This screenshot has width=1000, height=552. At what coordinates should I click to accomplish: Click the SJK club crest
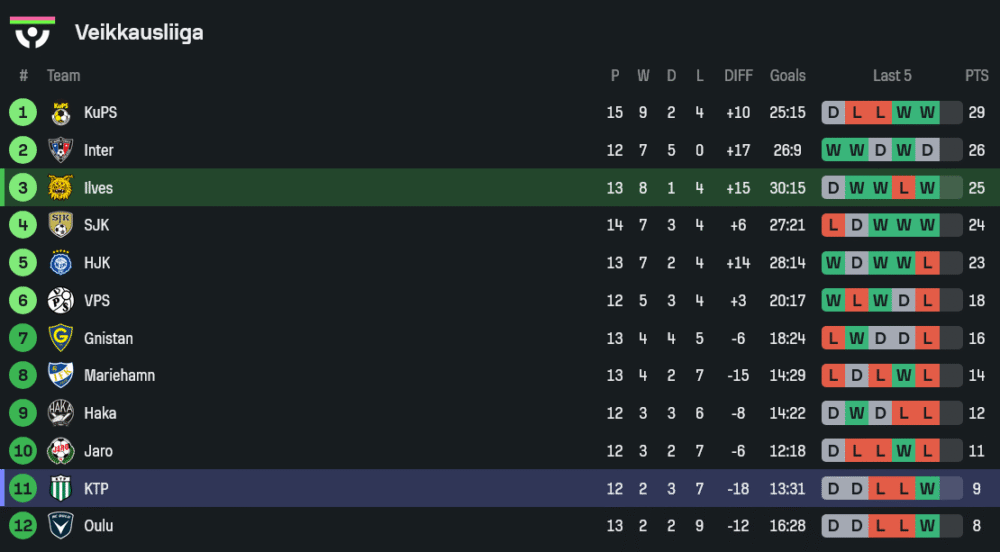click(x=61, y=225)
